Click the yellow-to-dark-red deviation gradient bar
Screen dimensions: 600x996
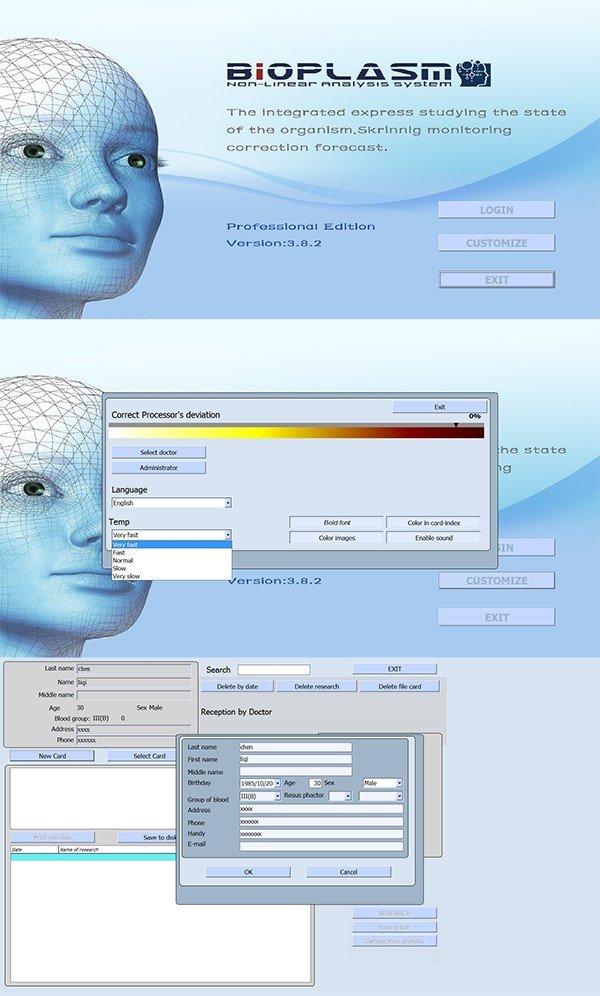(296, 433)
